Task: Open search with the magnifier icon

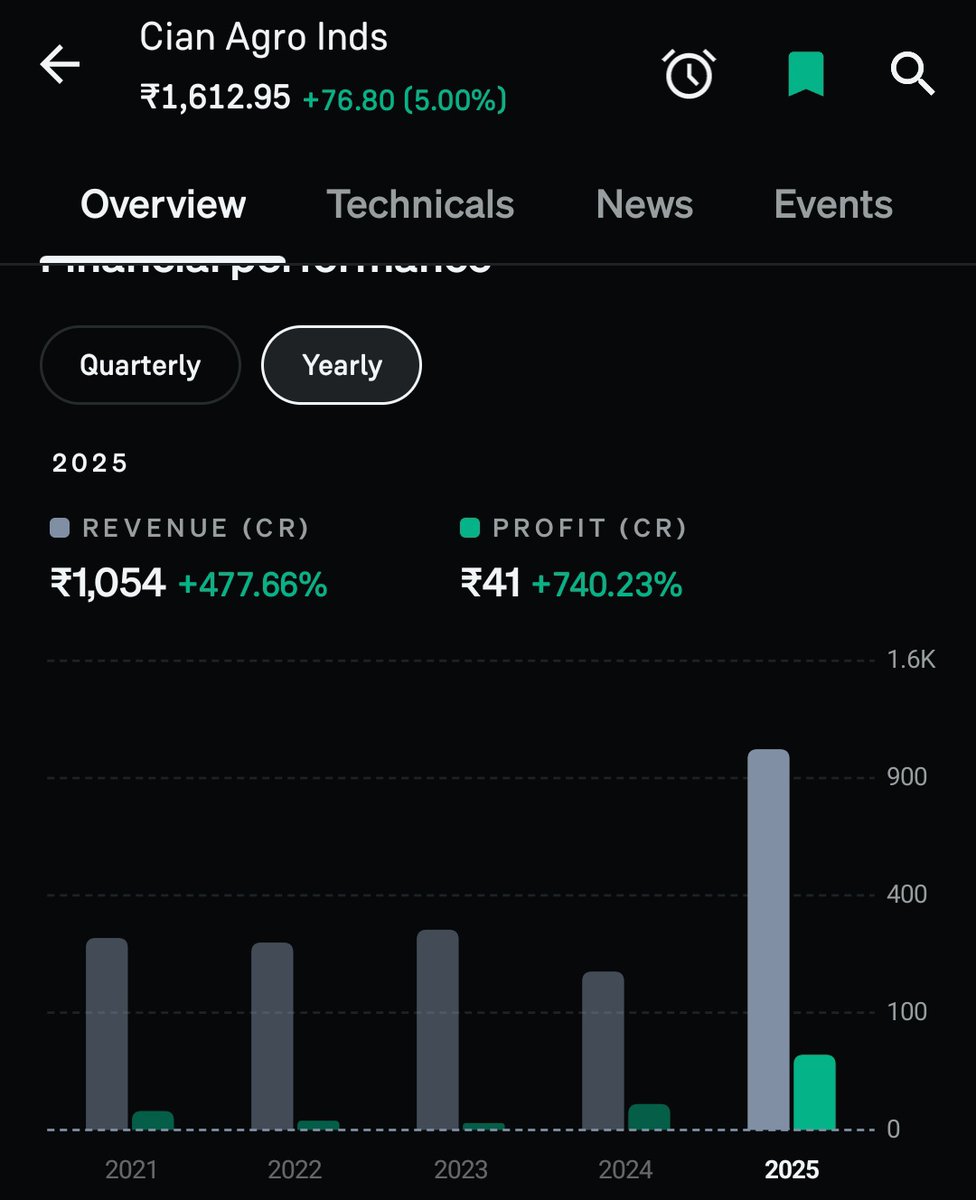Action: [912, 74]
